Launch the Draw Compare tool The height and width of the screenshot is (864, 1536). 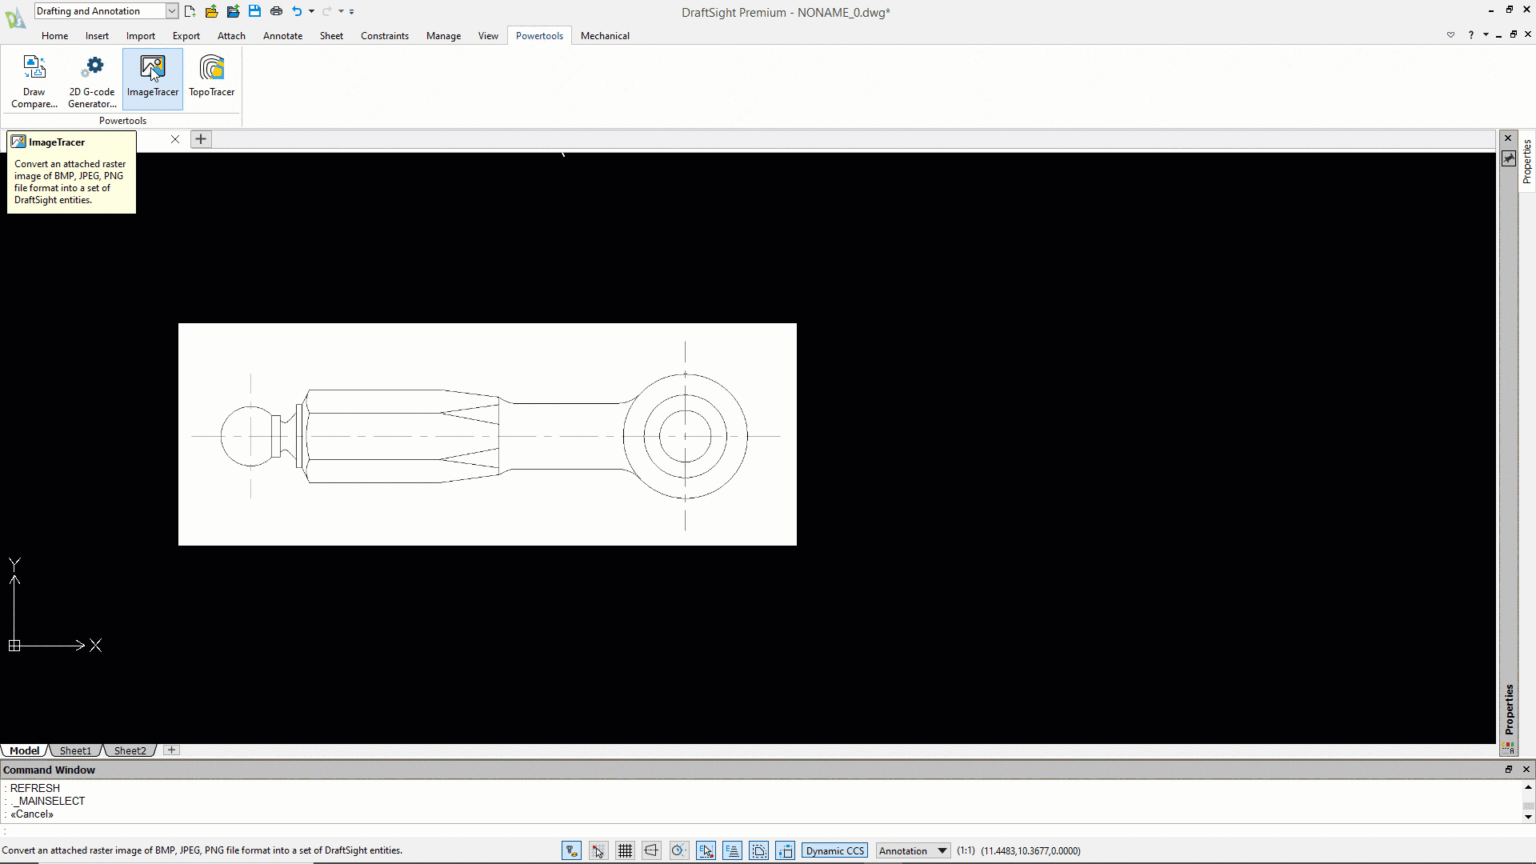click(33, 78)
